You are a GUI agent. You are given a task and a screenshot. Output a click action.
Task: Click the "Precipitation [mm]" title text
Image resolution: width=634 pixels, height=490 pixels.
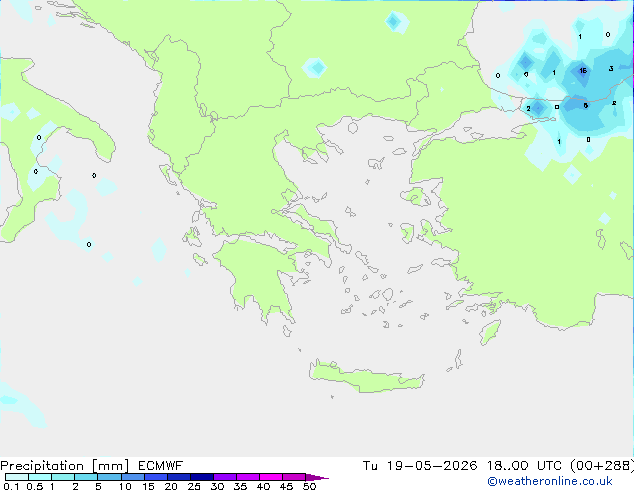[65, 466]
